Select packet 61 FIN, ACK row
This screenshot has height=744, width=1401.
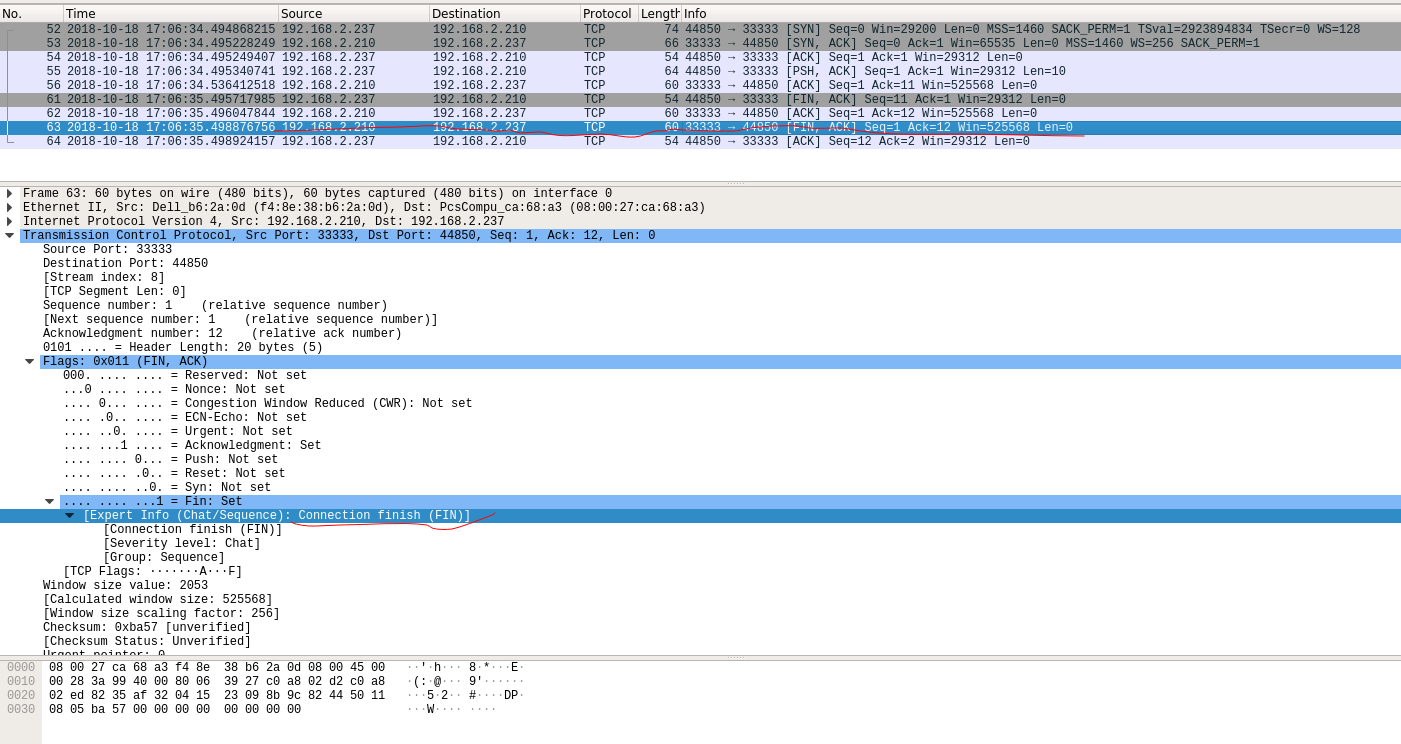[x=700, y=100]
